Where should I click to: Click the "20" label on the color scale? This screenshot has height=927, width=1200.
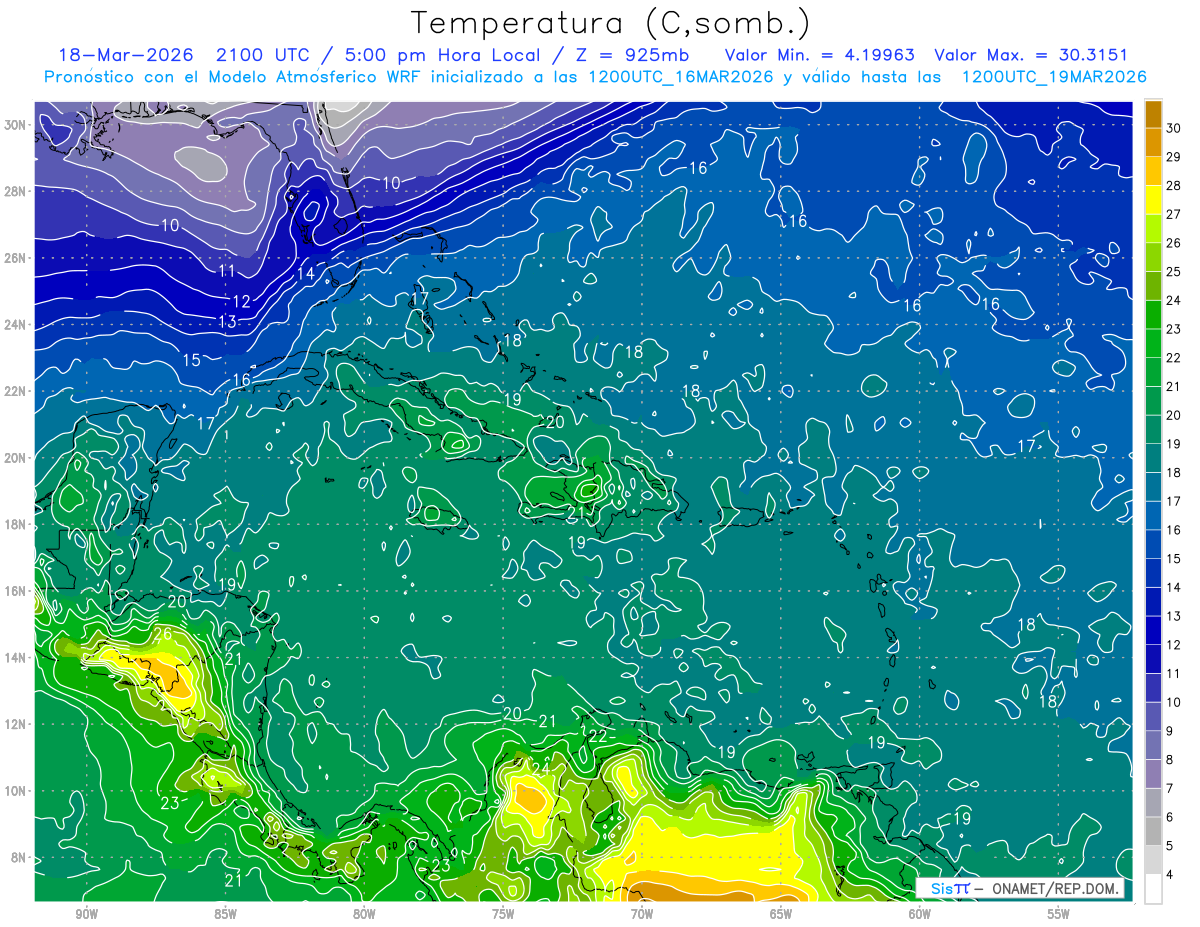(x=1174, y=415)
